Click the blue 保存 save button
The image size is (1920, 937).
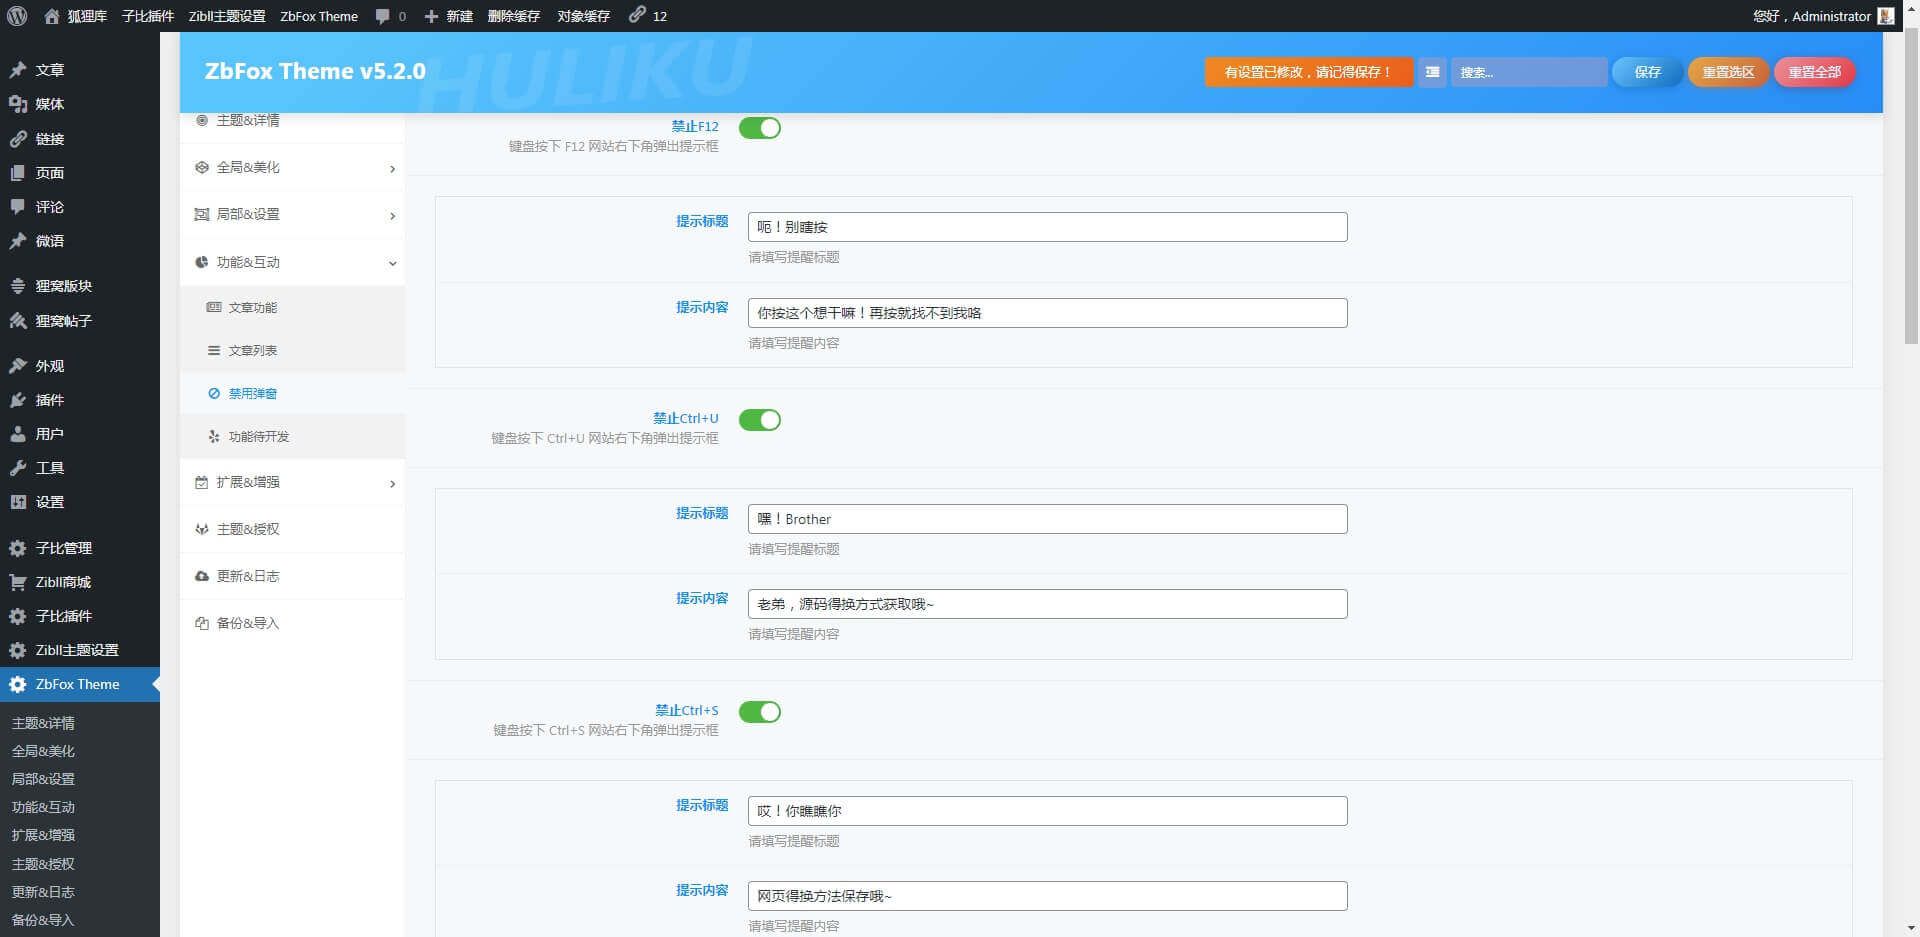click(x=1646, y=72)
